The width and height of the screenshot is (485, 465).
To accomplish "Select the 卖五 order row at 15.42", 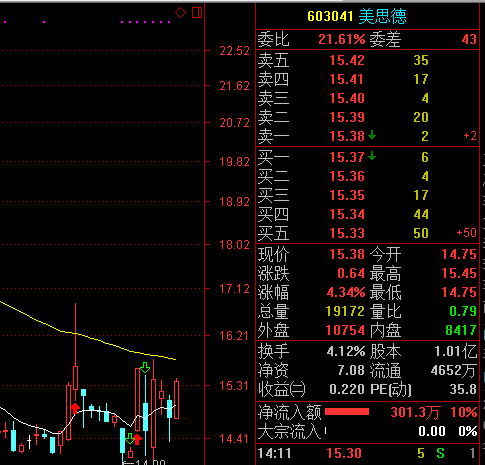I will pos(367,60).
